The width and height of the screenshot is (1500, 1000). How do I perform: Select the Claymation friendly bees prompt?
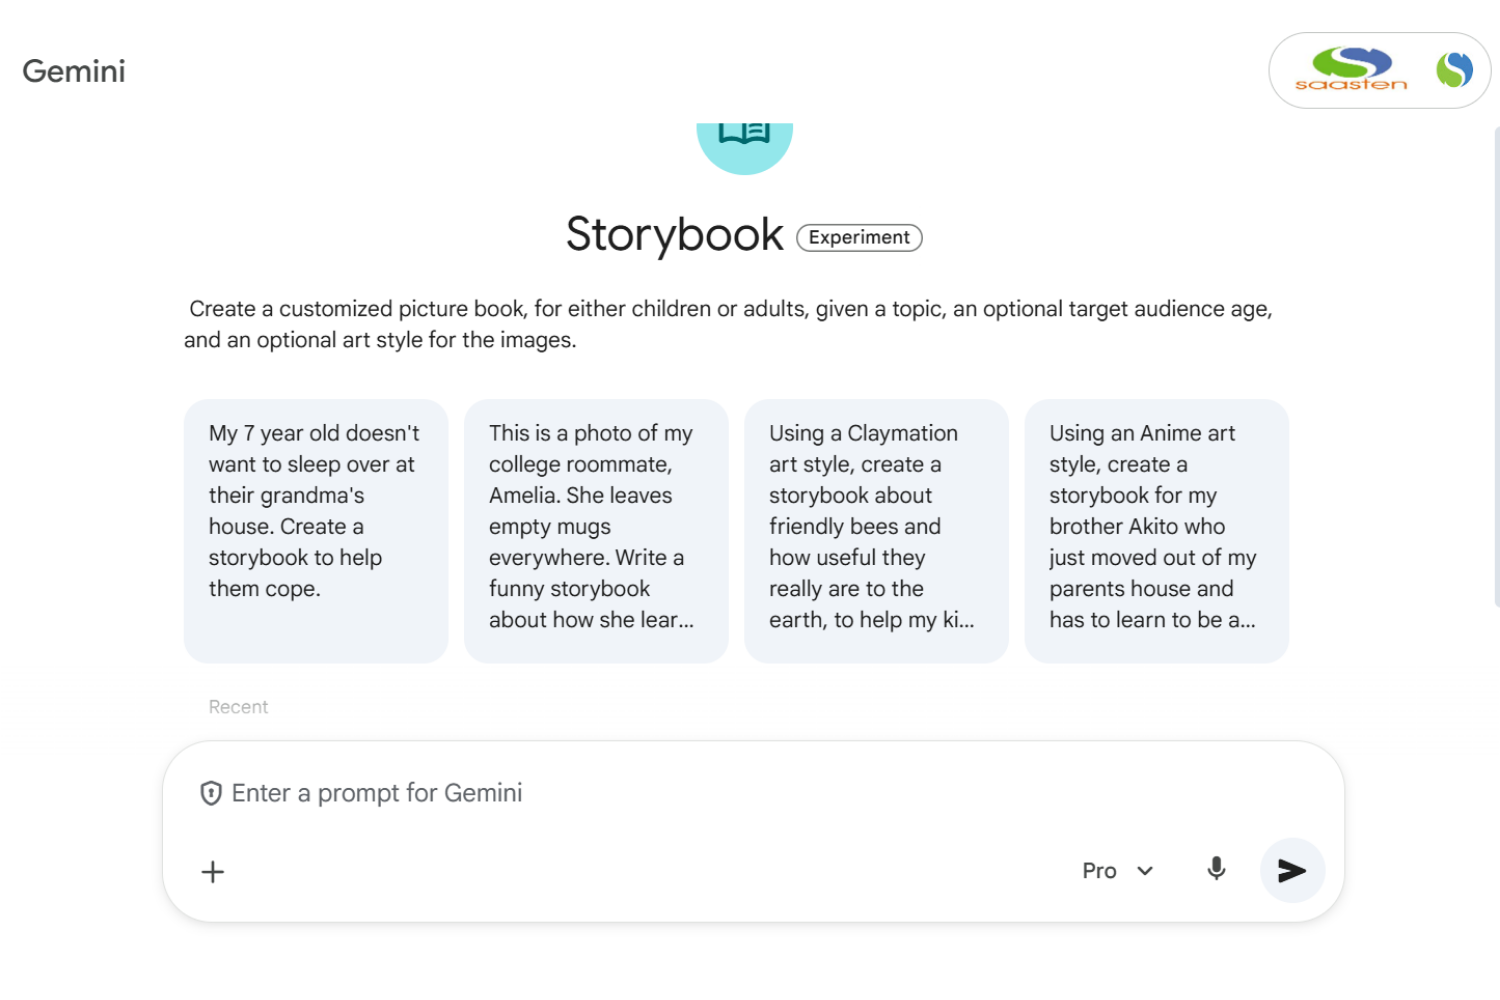pos(875,530)
